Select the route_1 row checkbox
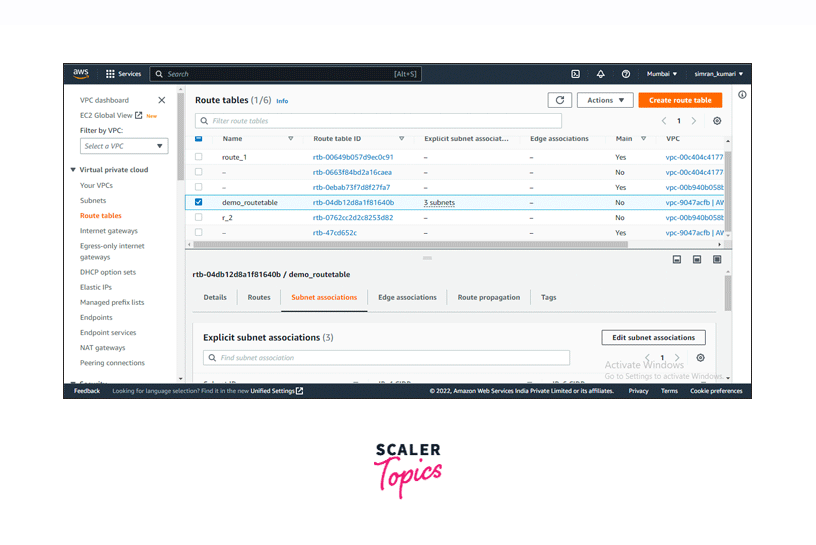The image size is (816, 545). tap(198, 157)
